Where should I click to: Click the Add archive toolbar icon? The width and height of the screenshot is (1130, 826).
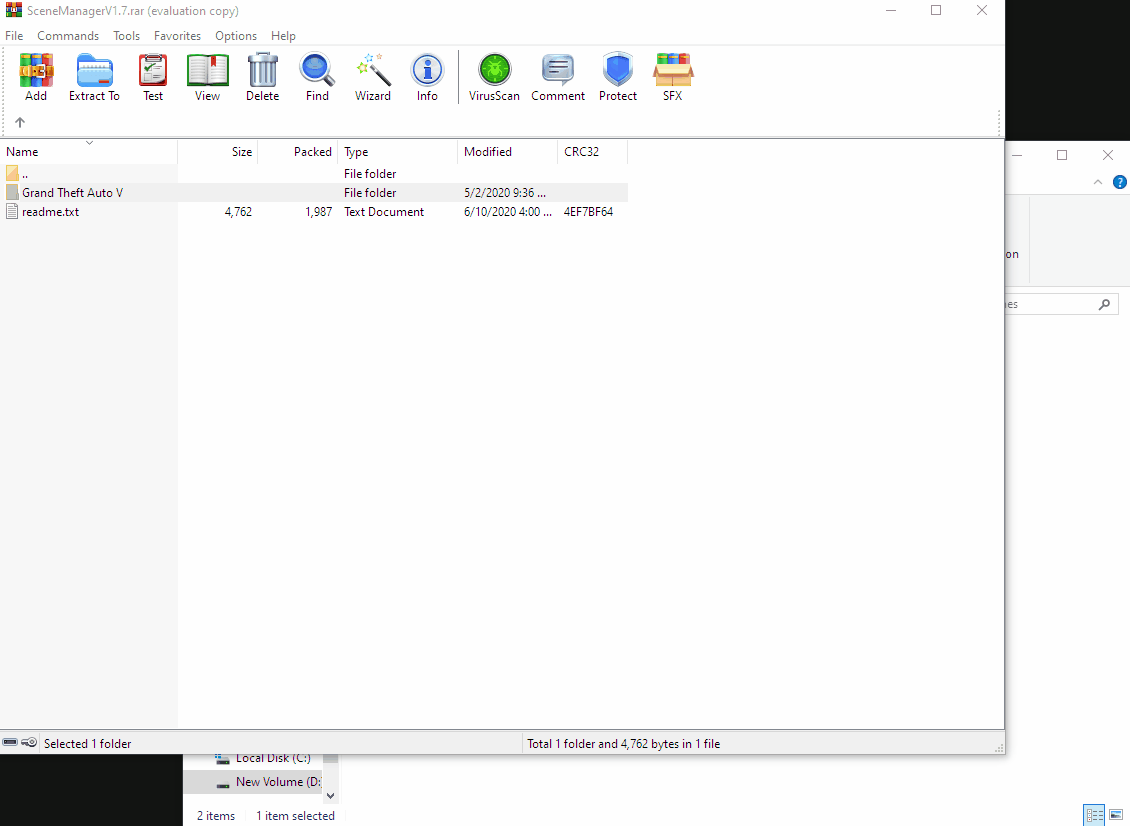click(x=36, y=77)
